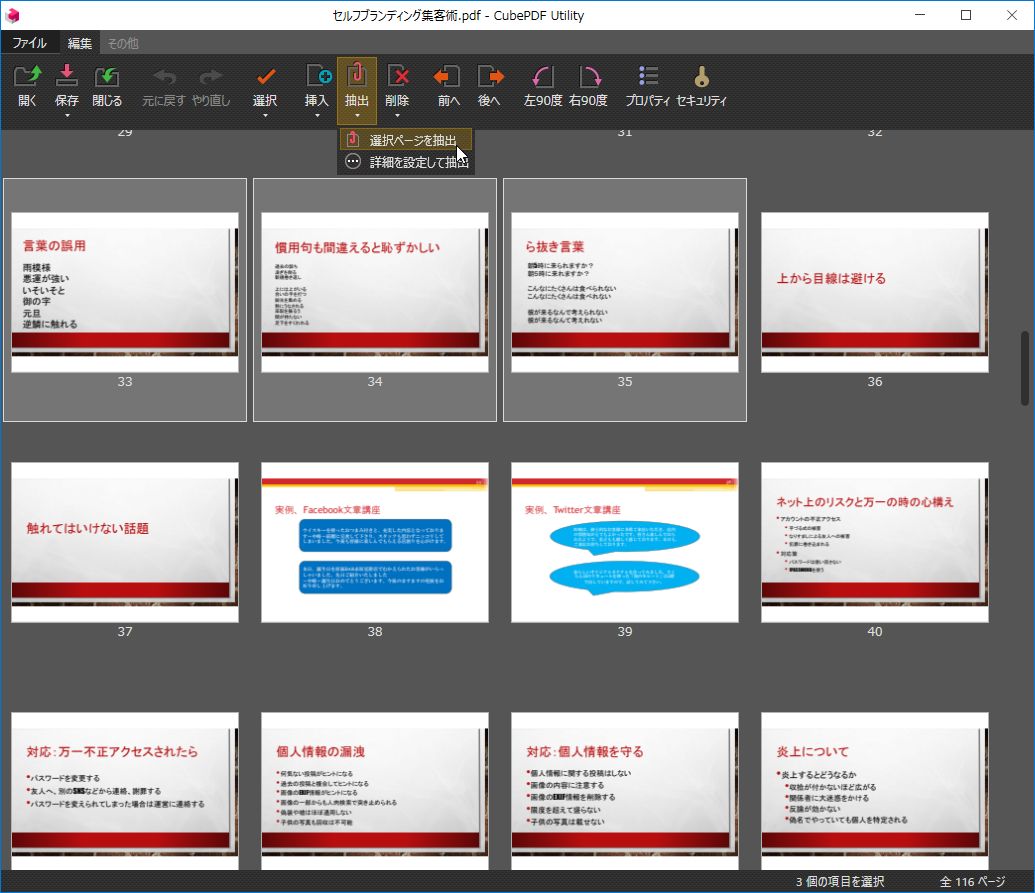Select thumbnail 個人情報の漏洩

pos(375,791)
